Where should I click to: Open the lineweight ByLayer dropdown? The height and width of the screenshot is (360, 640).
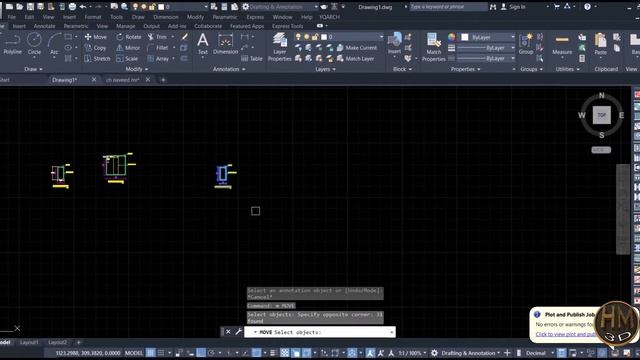pyautogui.click(x=486, y=48)
